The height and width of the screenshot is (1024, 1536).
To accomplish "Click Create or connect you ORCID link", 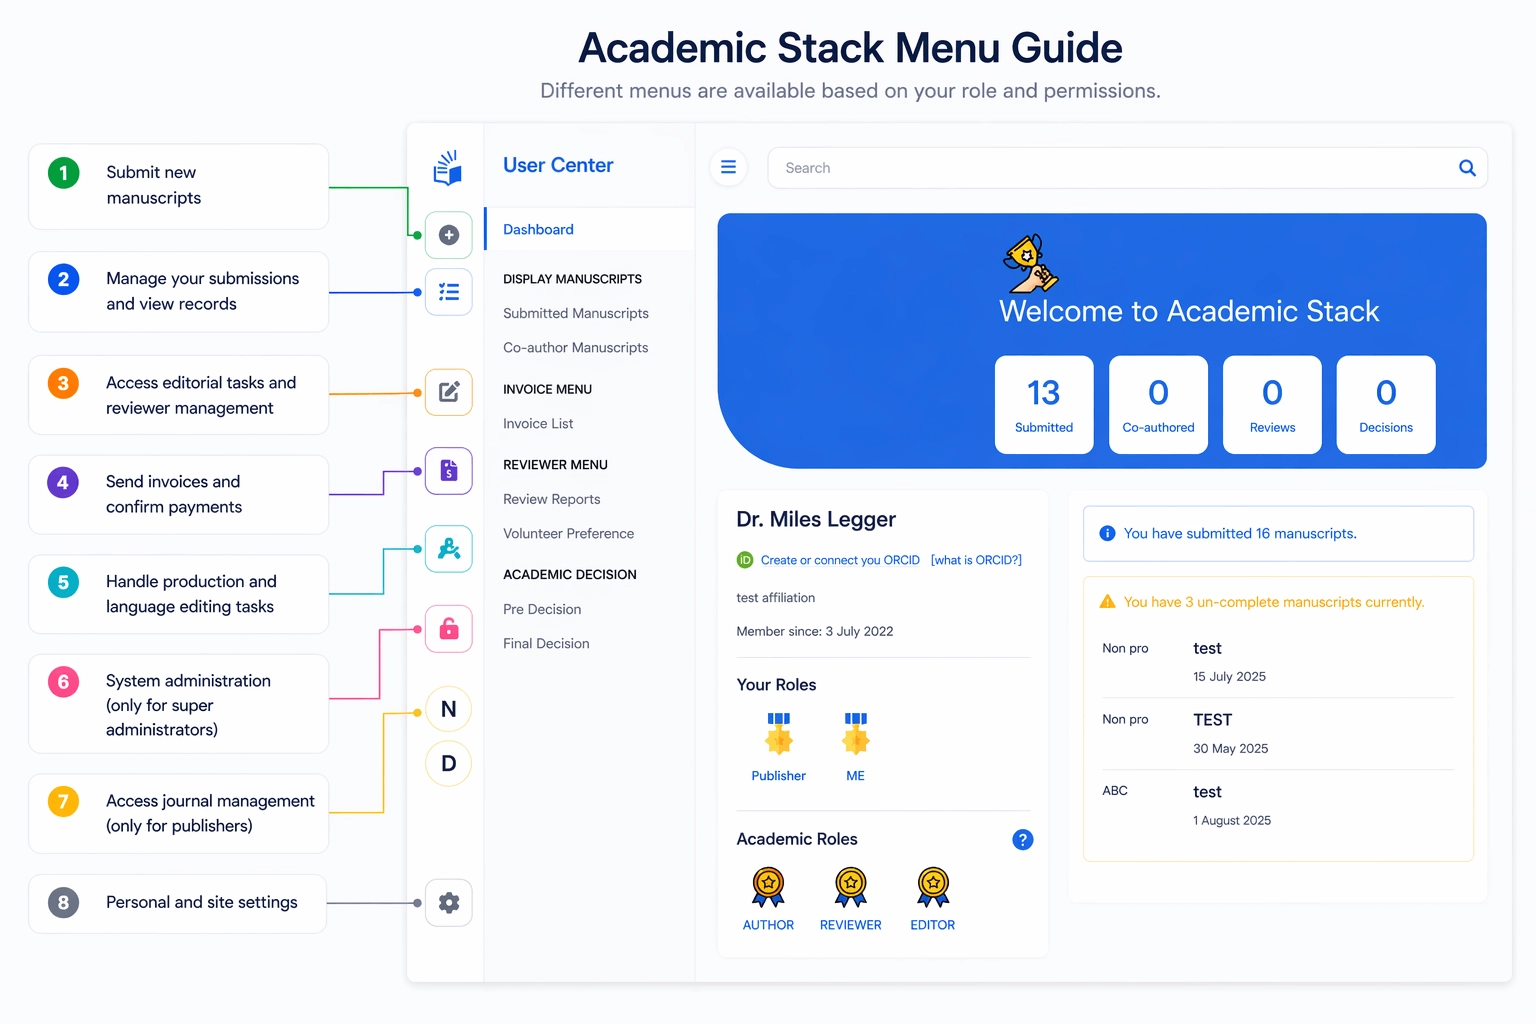I will click(x=840, y=560).
